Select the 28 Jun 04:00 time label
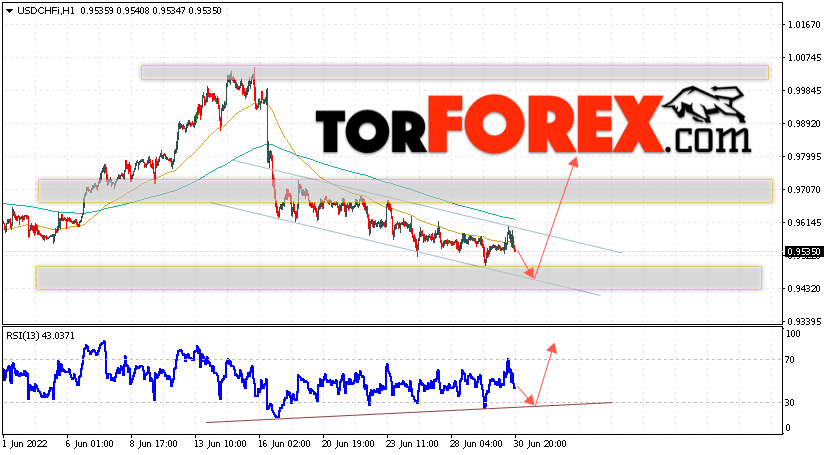Viewport: 828px width, 455px height. point(476,444)
